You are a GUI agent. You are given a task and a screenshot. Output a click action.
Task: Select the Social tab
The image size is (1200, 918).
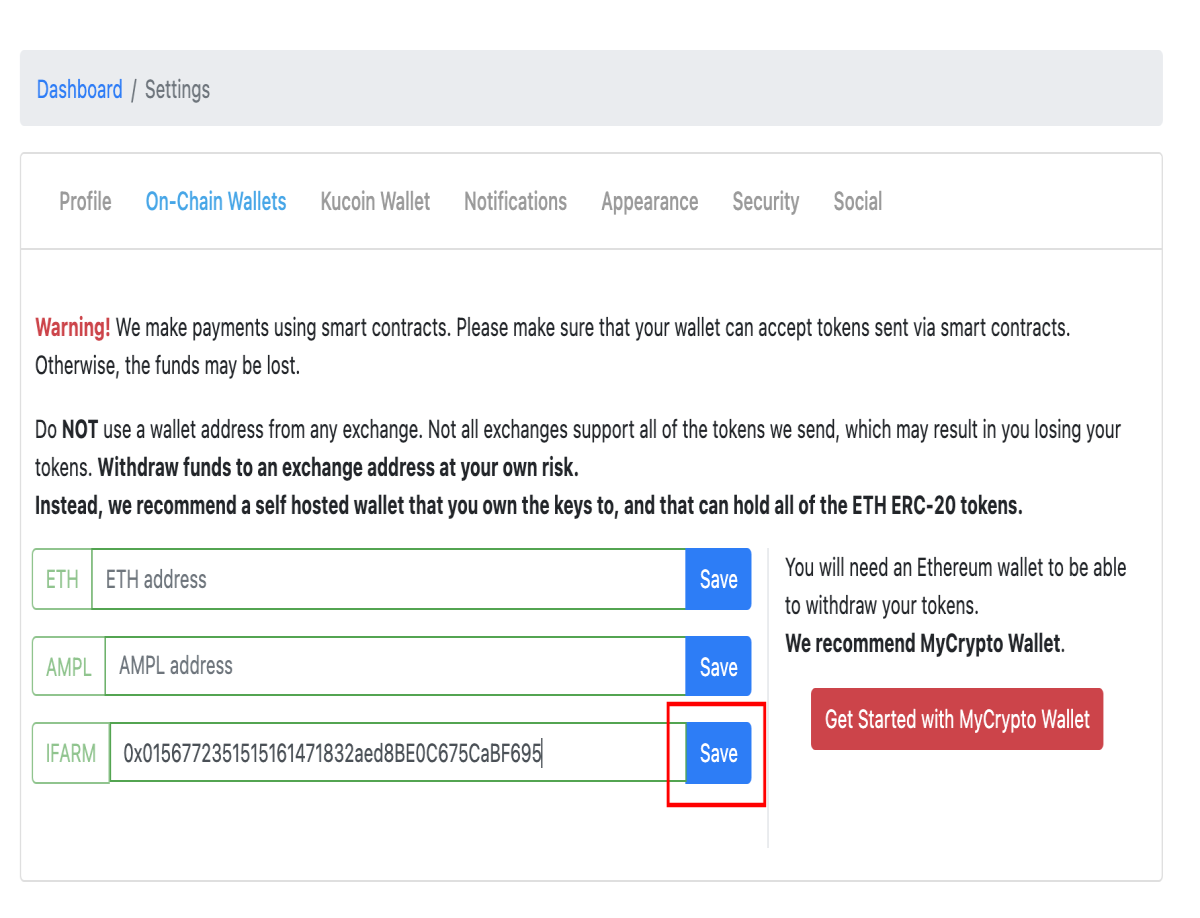point(857,201)
